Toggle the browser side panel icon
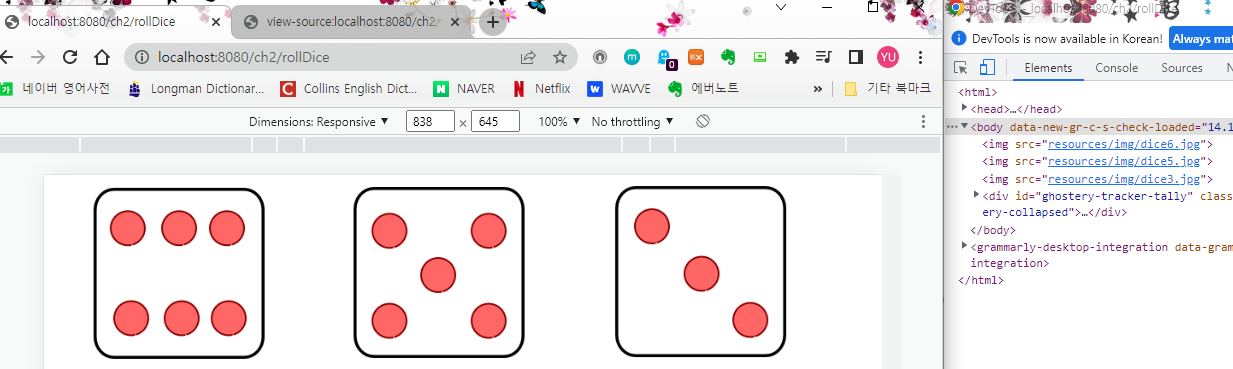Image resolution: width=1233 pixels, height=369 pixels. [x=855, y=57]
